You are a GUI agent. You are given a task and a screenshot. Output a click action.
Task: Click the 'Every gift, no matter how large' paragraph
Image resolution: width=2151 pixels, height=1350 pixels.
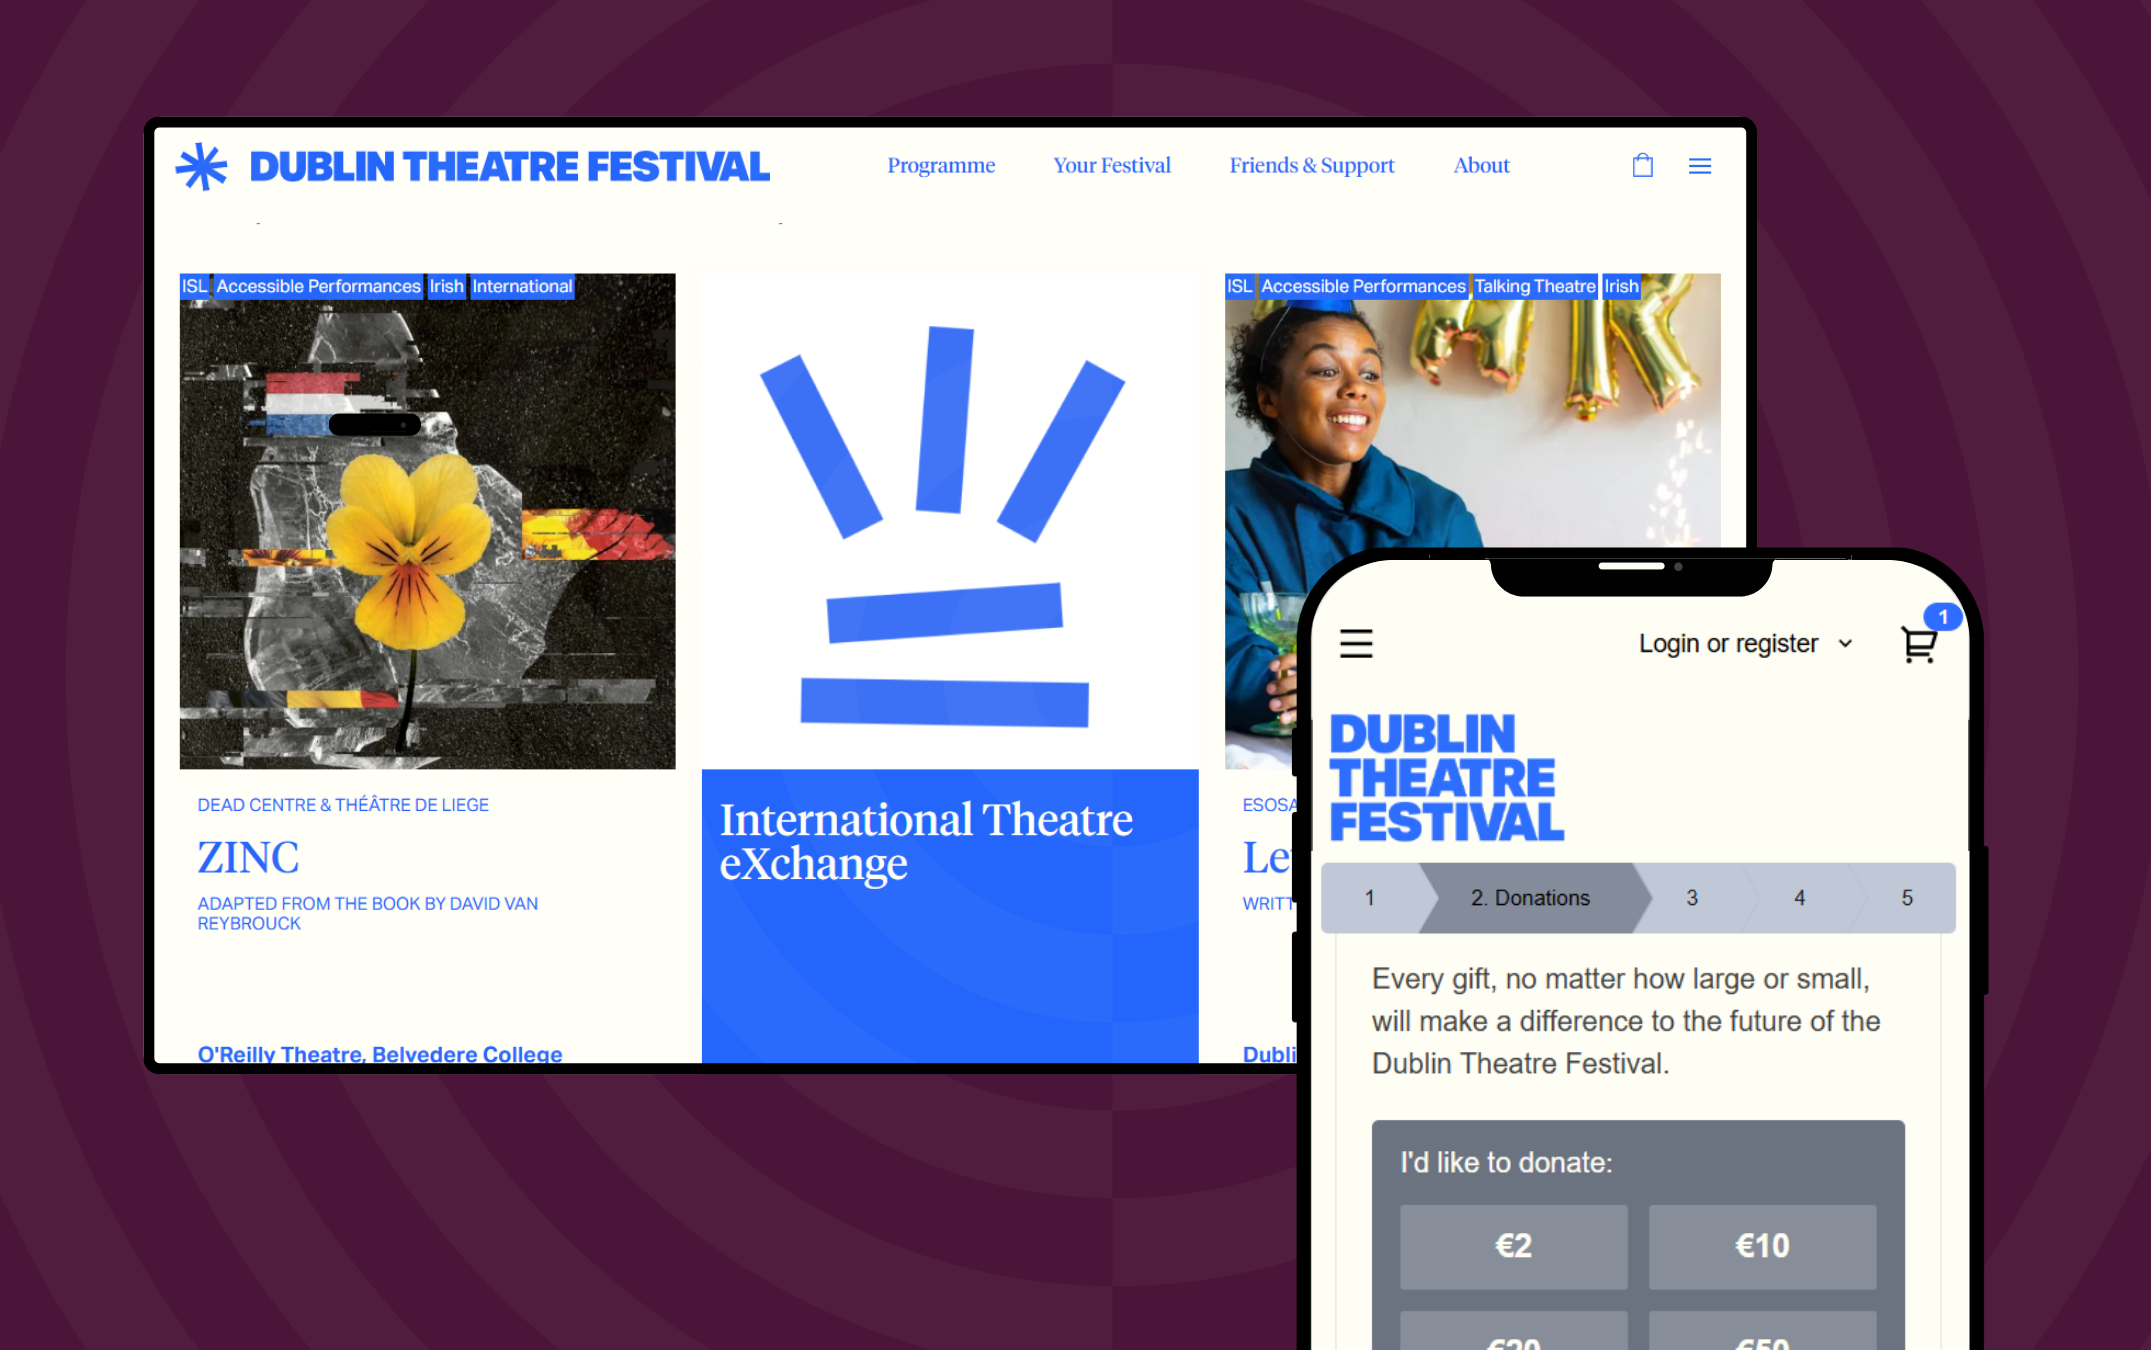[x=1626, y=1021]
